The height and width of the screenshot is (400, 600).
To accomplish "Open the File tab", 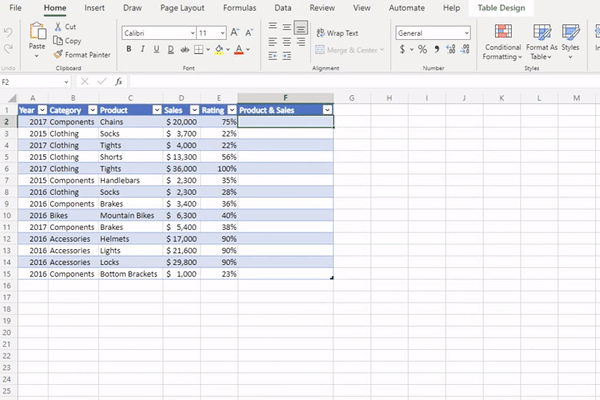I will click(15, 8).
